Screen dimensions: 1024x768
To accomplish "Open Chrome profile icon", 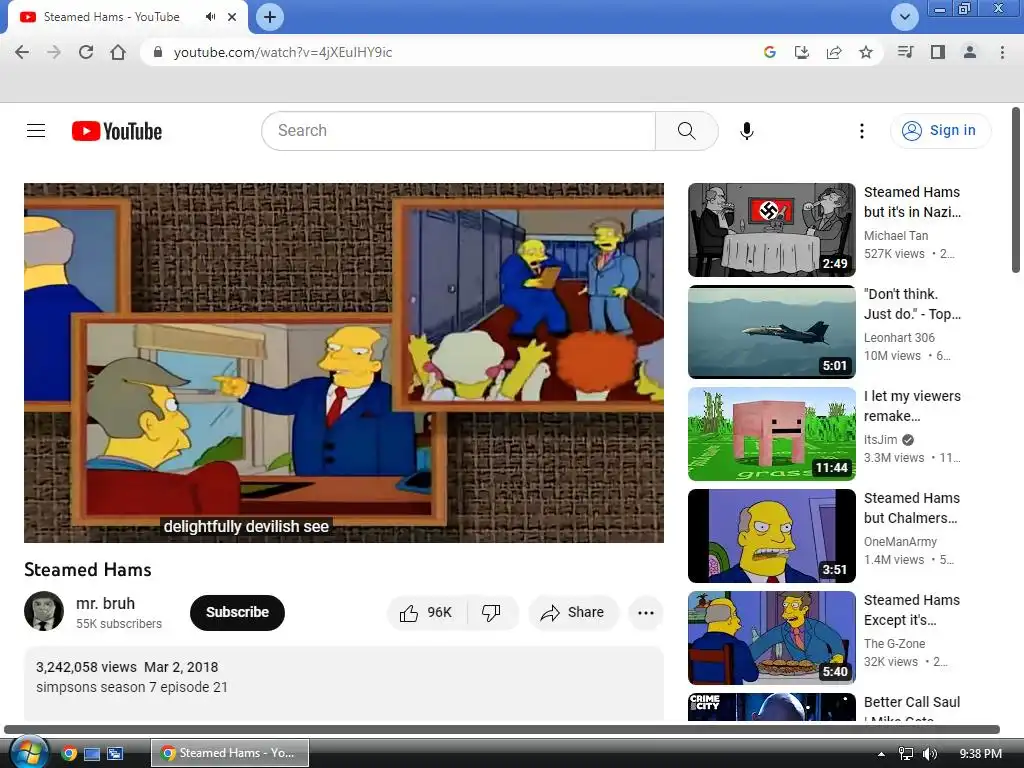I will [970, 52].
